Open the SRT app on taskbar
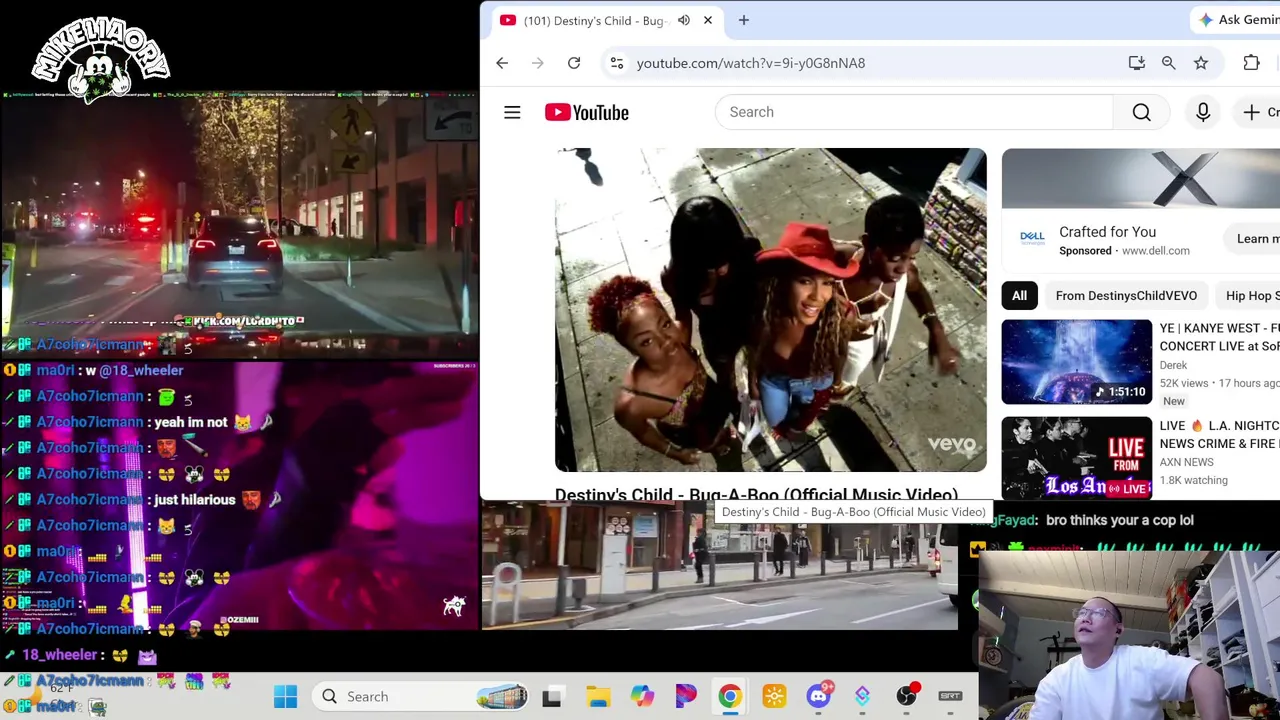This screenshot has width=1280, height=720. click(x=950, y=696)
